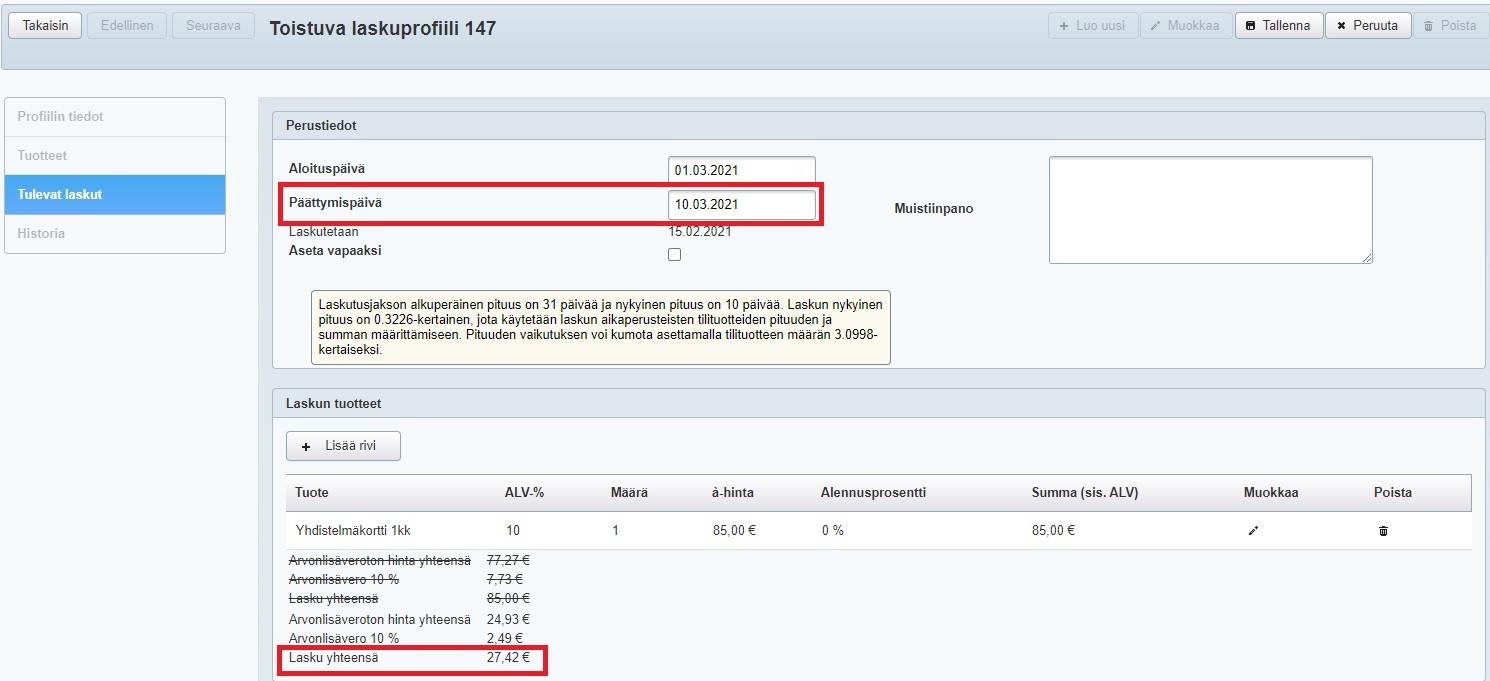Click the Päättymispäivä date field
Viewport: 1490px width, 681px height.
(x=741, y=205)
